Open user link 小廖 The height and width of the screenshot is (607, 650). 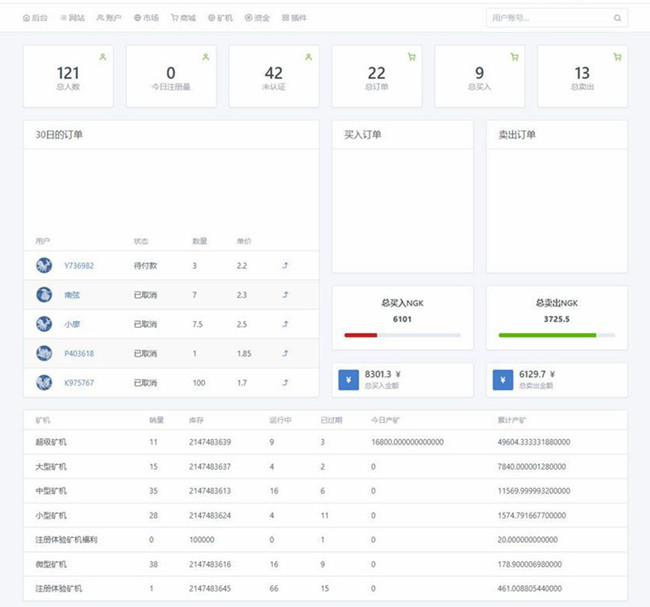pyautogui.click(x=73, y=324)
